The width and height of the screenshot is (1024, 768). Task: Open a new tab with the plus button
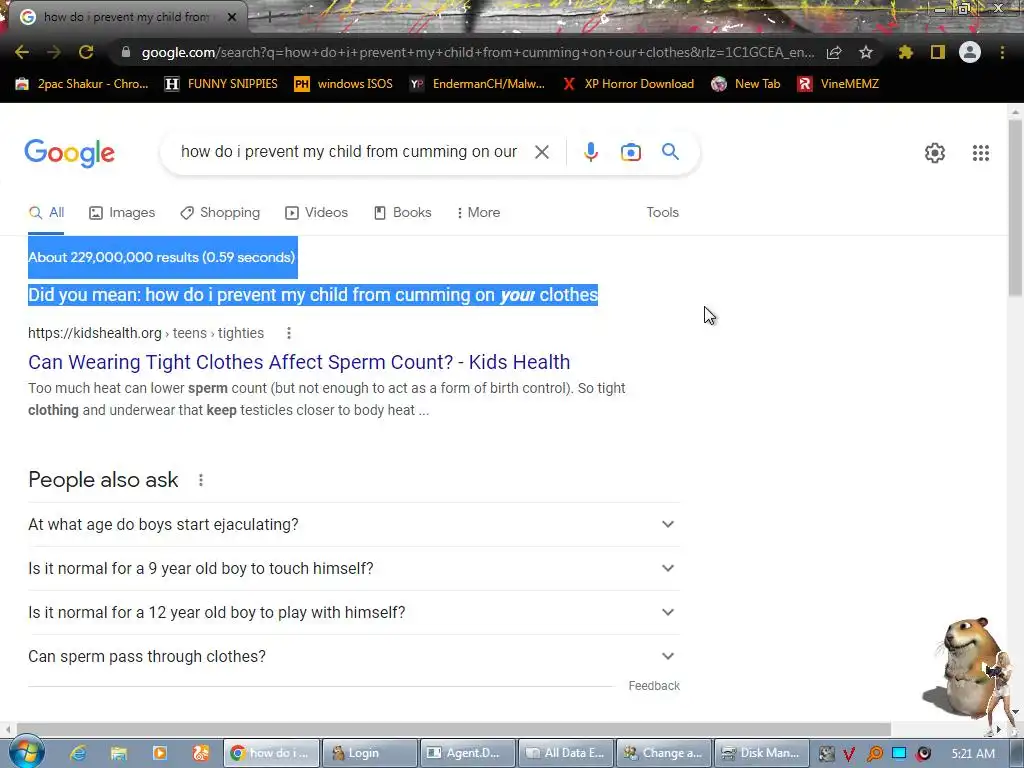(x=268, y=18)
